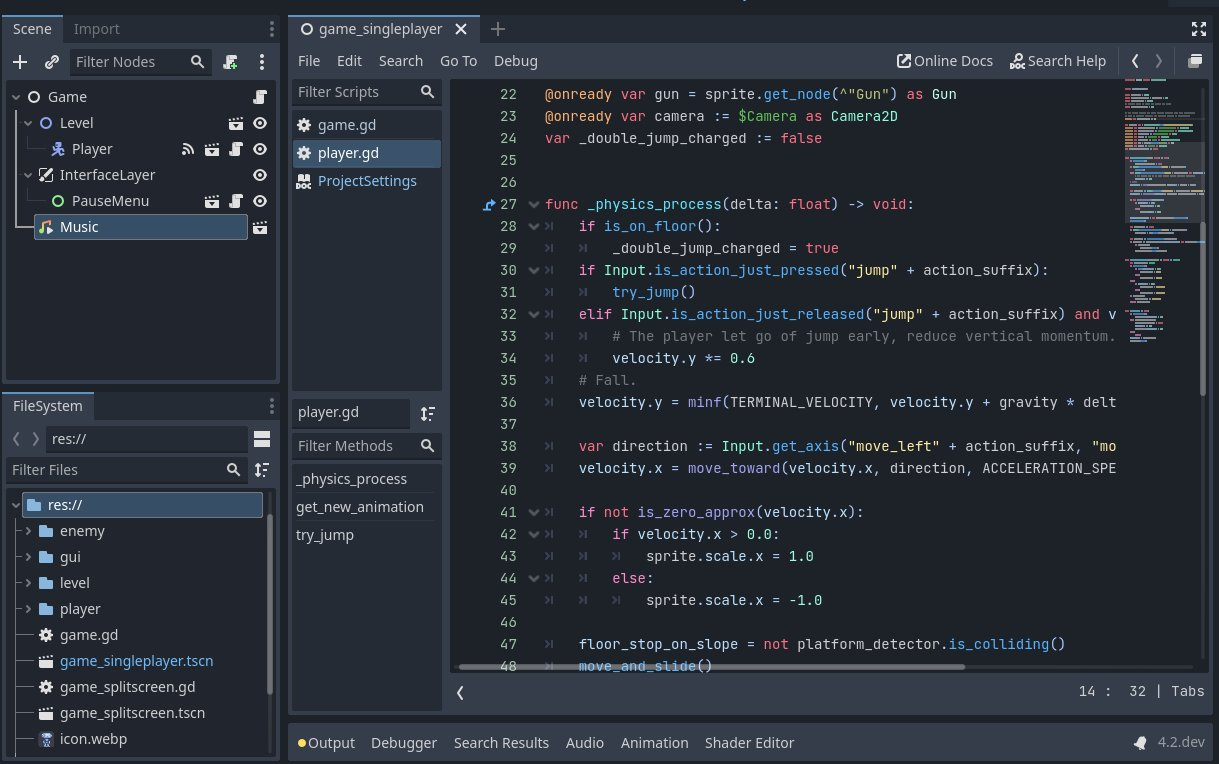The image size is (1219, 764).
Task: Go to previous edited document arrow
Action: click(x=1135, y=61)
